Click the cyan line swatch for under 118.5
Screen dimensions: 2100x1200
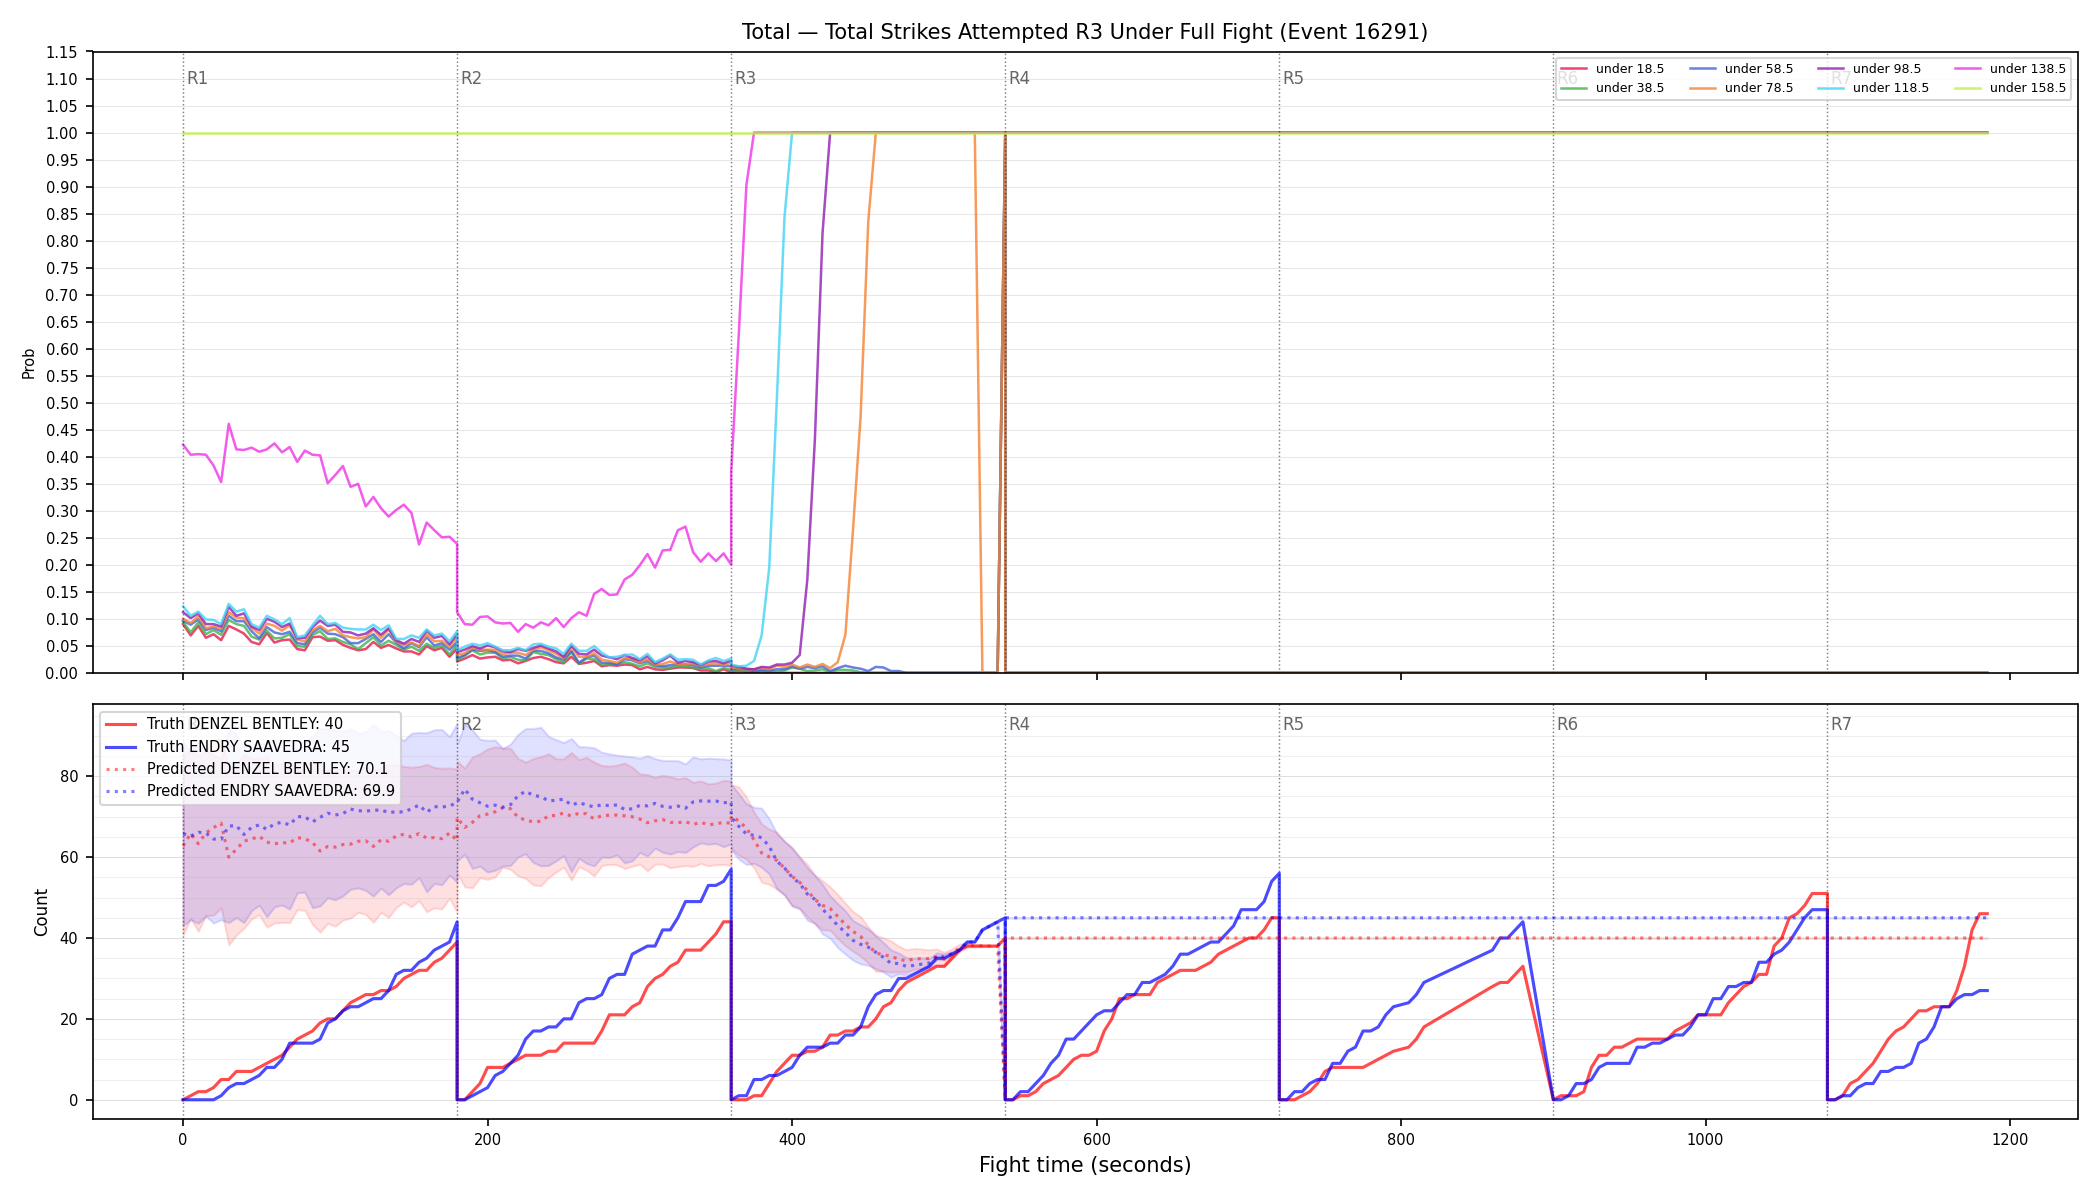tap(1831, 88)
